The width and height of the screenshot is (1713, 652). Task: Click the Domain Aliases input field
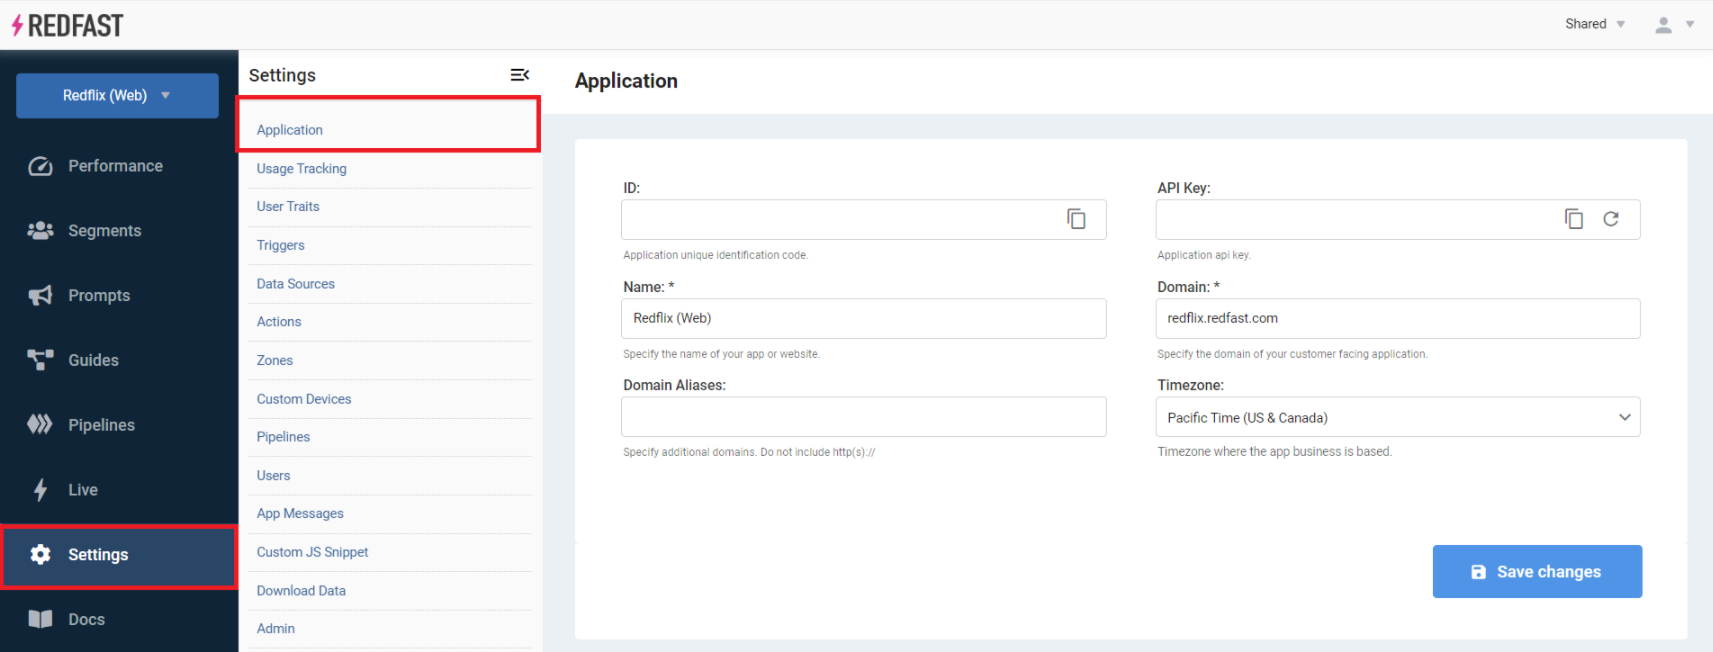pos(864,417)
